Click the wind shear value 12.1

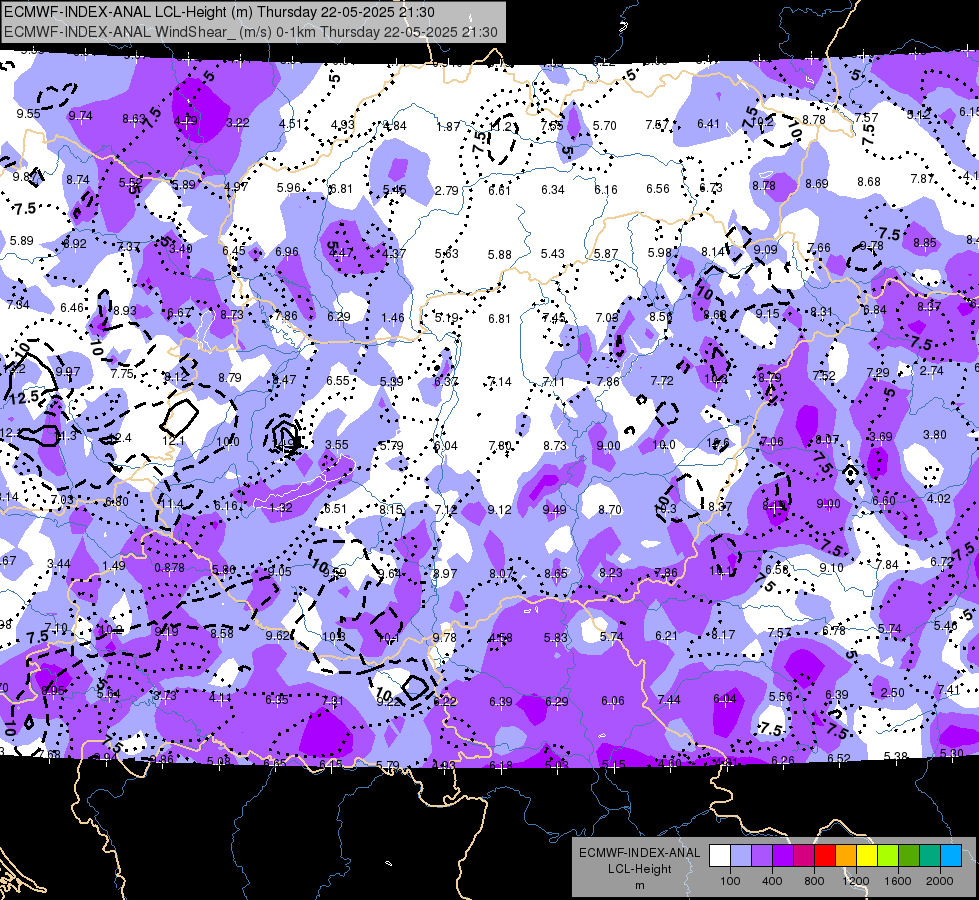173,441
